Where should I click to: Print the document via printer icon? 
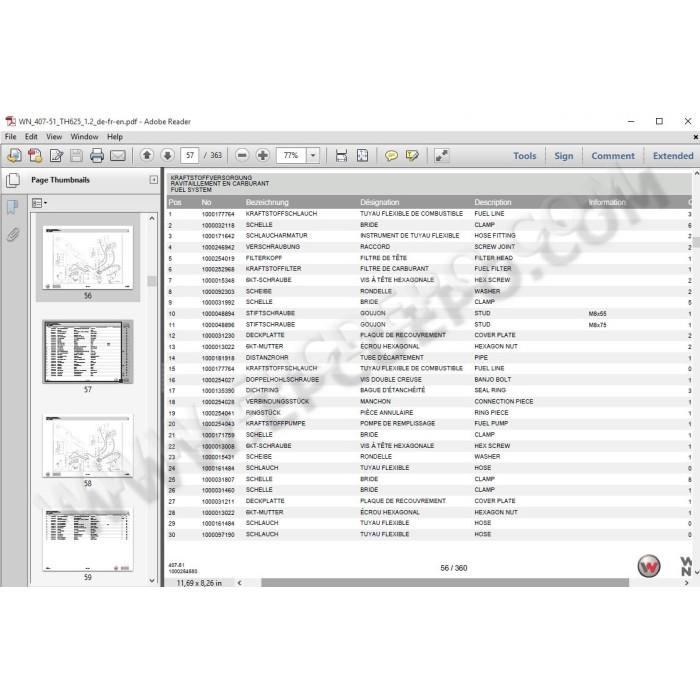(x=97, y=155)
